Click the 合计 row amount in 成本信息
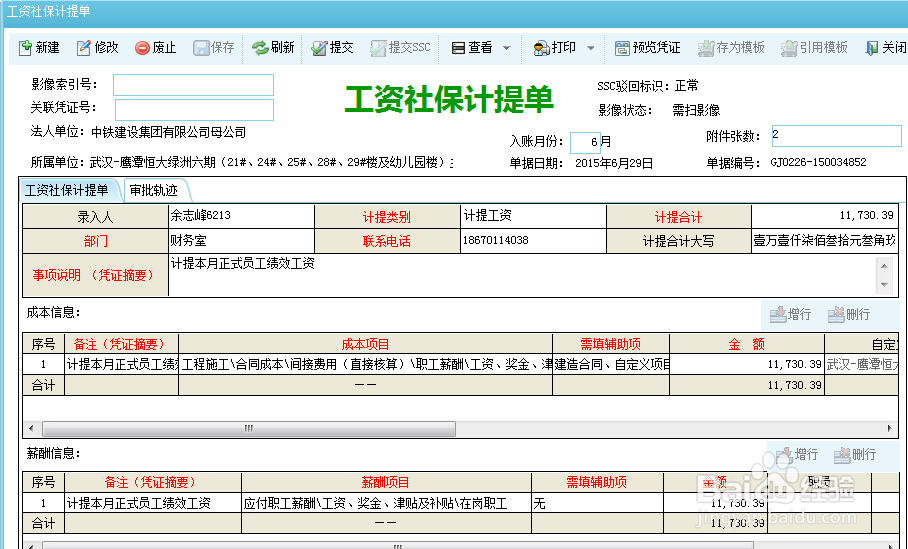 click(747, 385)
